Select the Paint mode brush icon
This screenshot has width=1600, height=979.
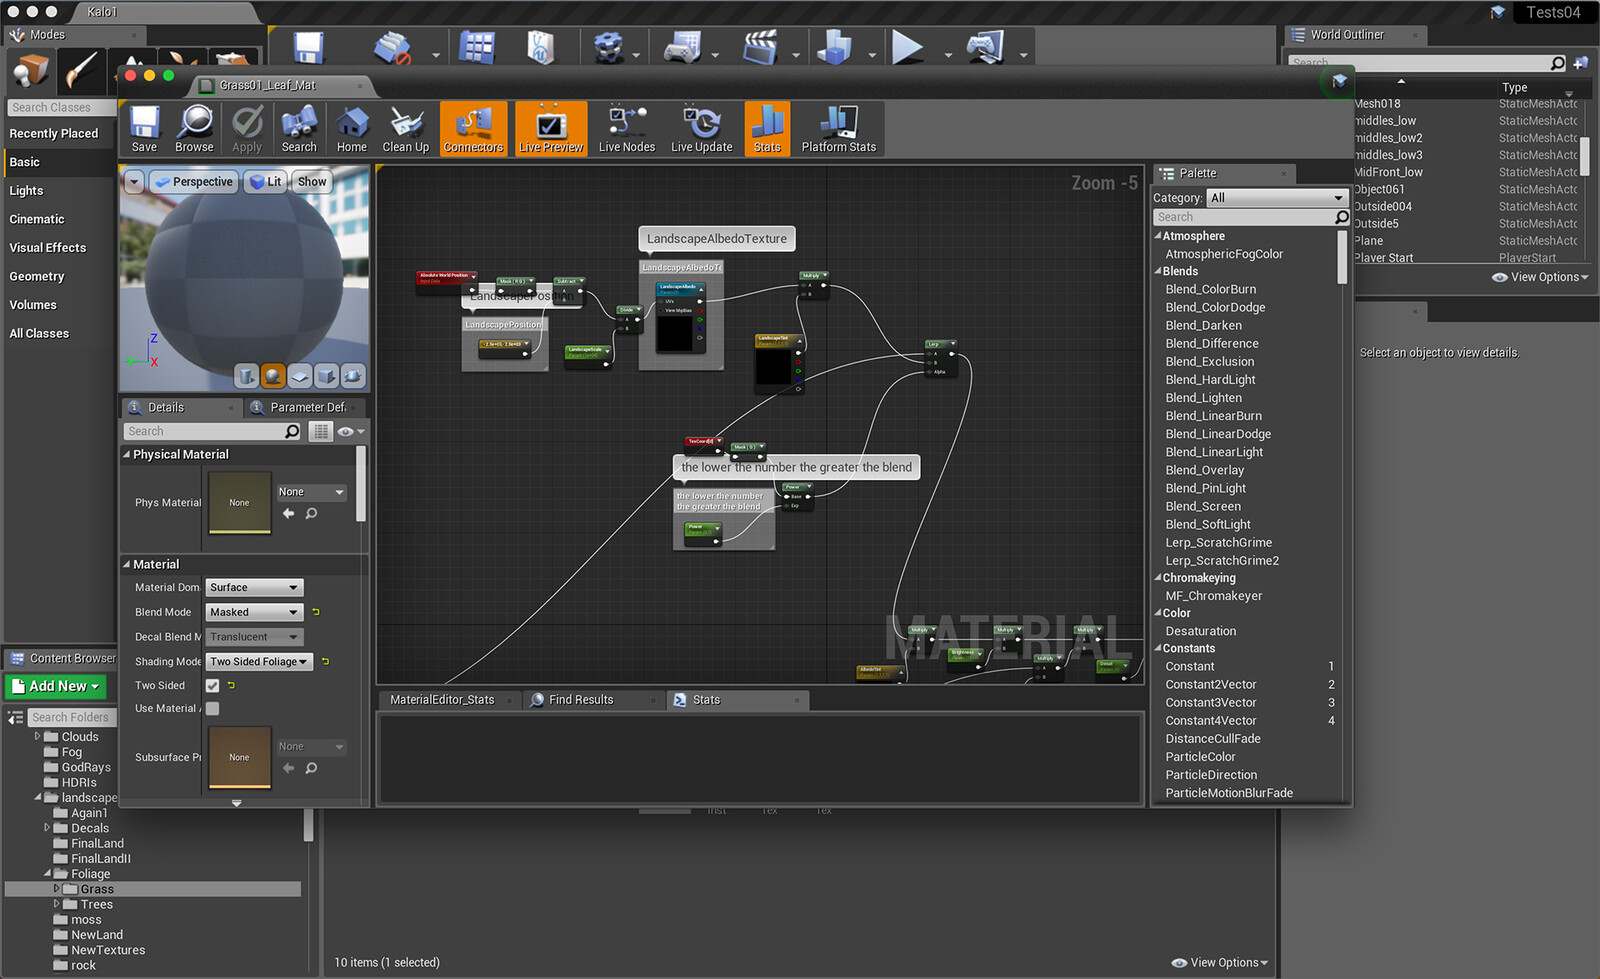(80, 72)
